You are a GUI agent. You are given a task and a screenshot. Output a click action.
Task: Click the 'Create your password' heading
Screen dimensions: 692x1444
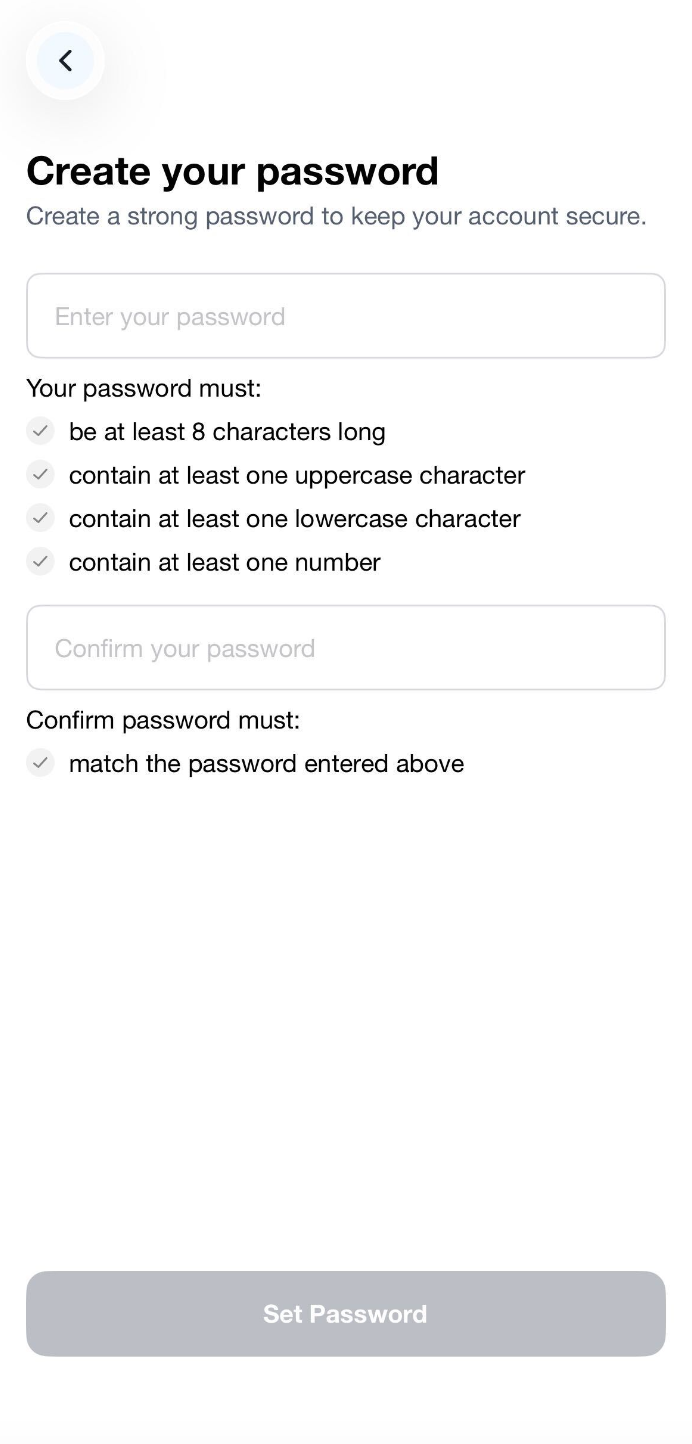pyautogui.click(x=232, y=172)
